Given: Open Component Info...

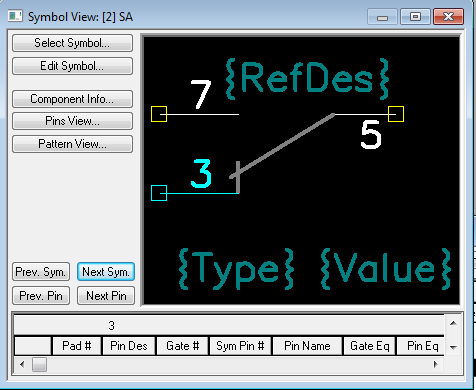Looking at the screenshot, I should pyautogui.click(x=72, y=99).
